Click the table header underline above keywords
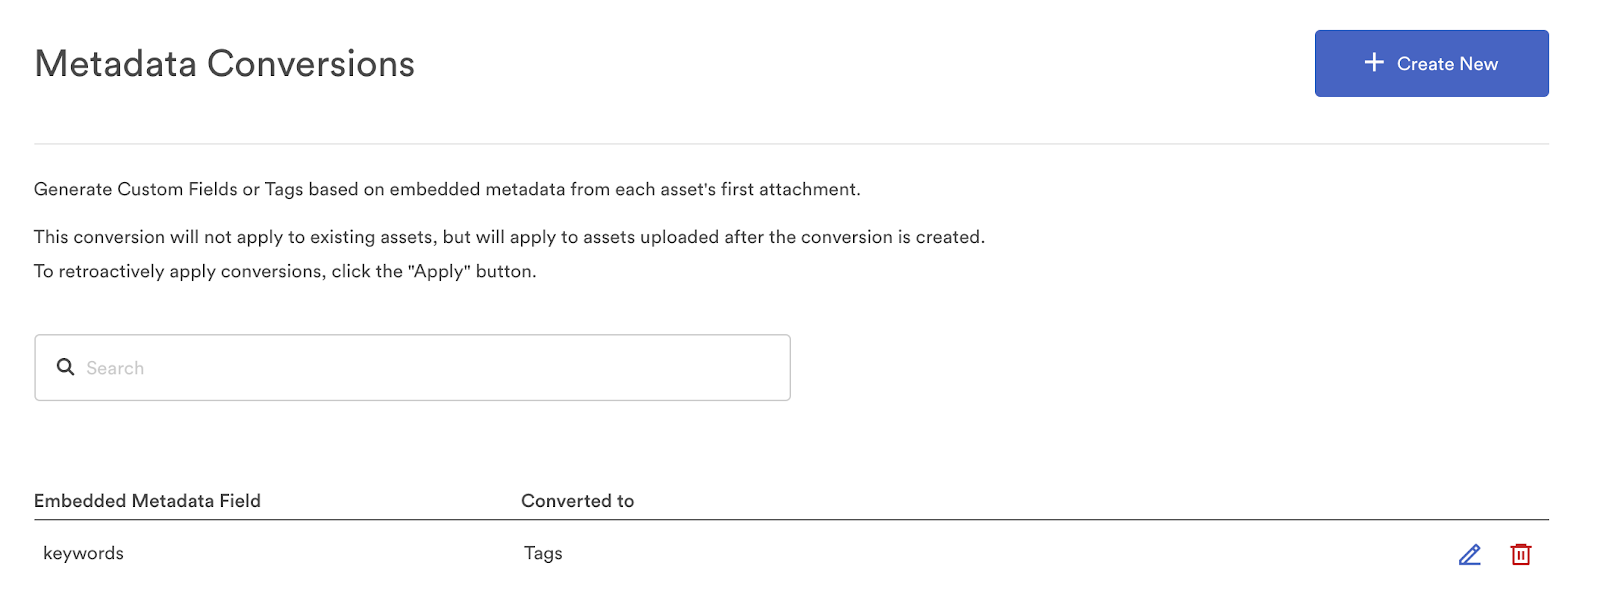 [791, 520]
